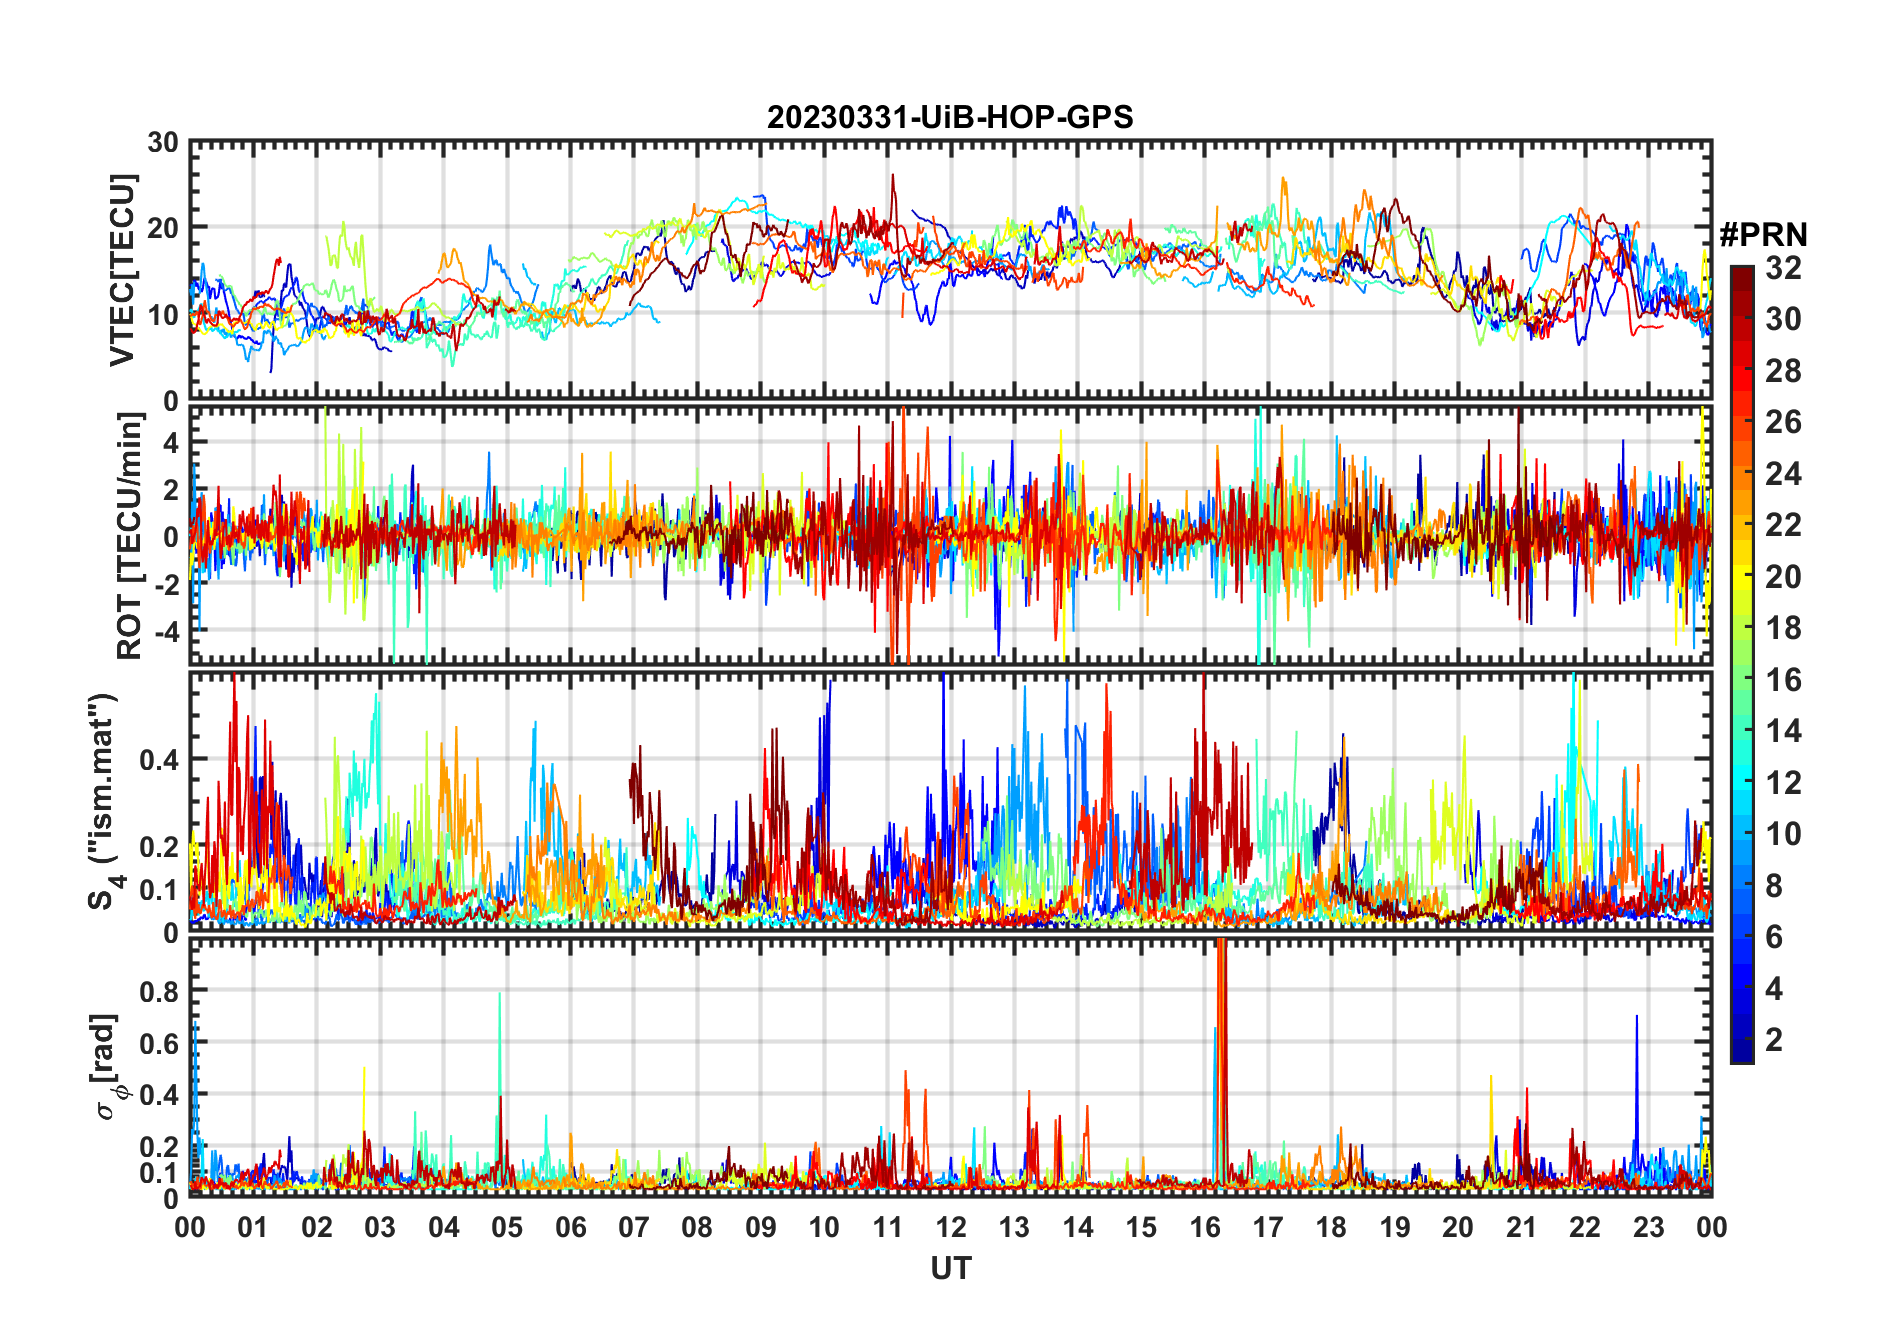Viewport: 1902px width, 1330px height.
Task: Select UT axis tick label 11
Action: tap(888, 1227)
